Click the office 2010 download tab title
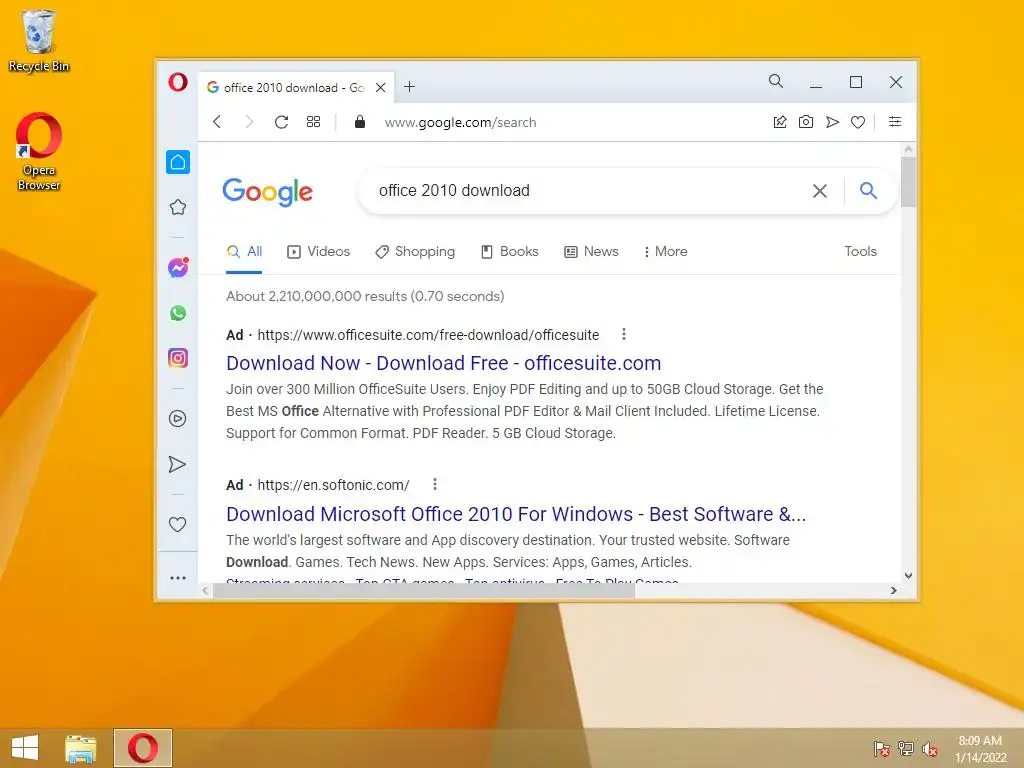1024x768 pixels. 294,88
